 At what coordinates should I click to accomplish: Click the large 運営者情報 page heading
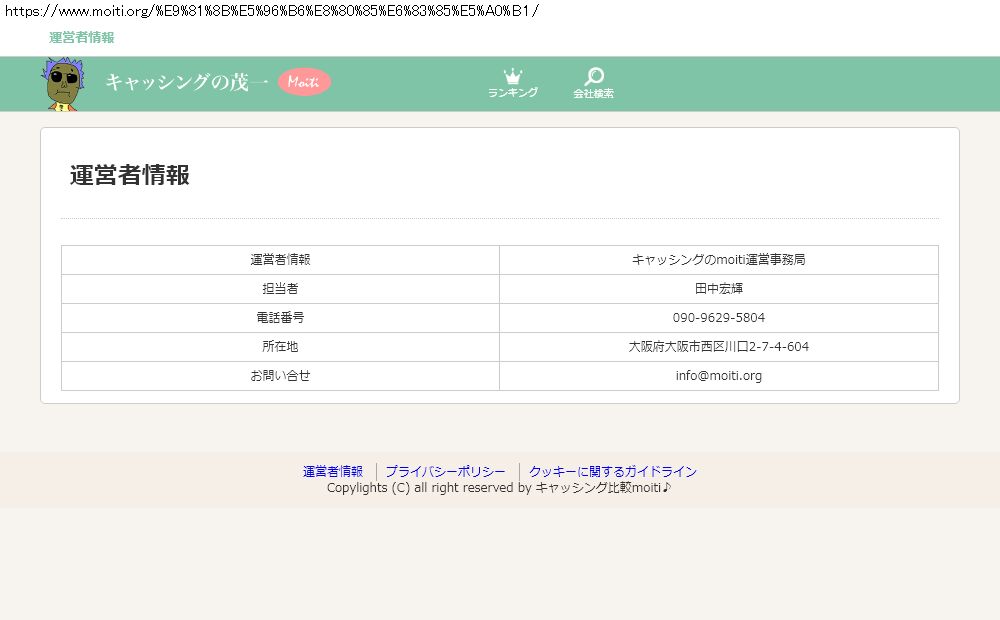click(x=130, y=175)
